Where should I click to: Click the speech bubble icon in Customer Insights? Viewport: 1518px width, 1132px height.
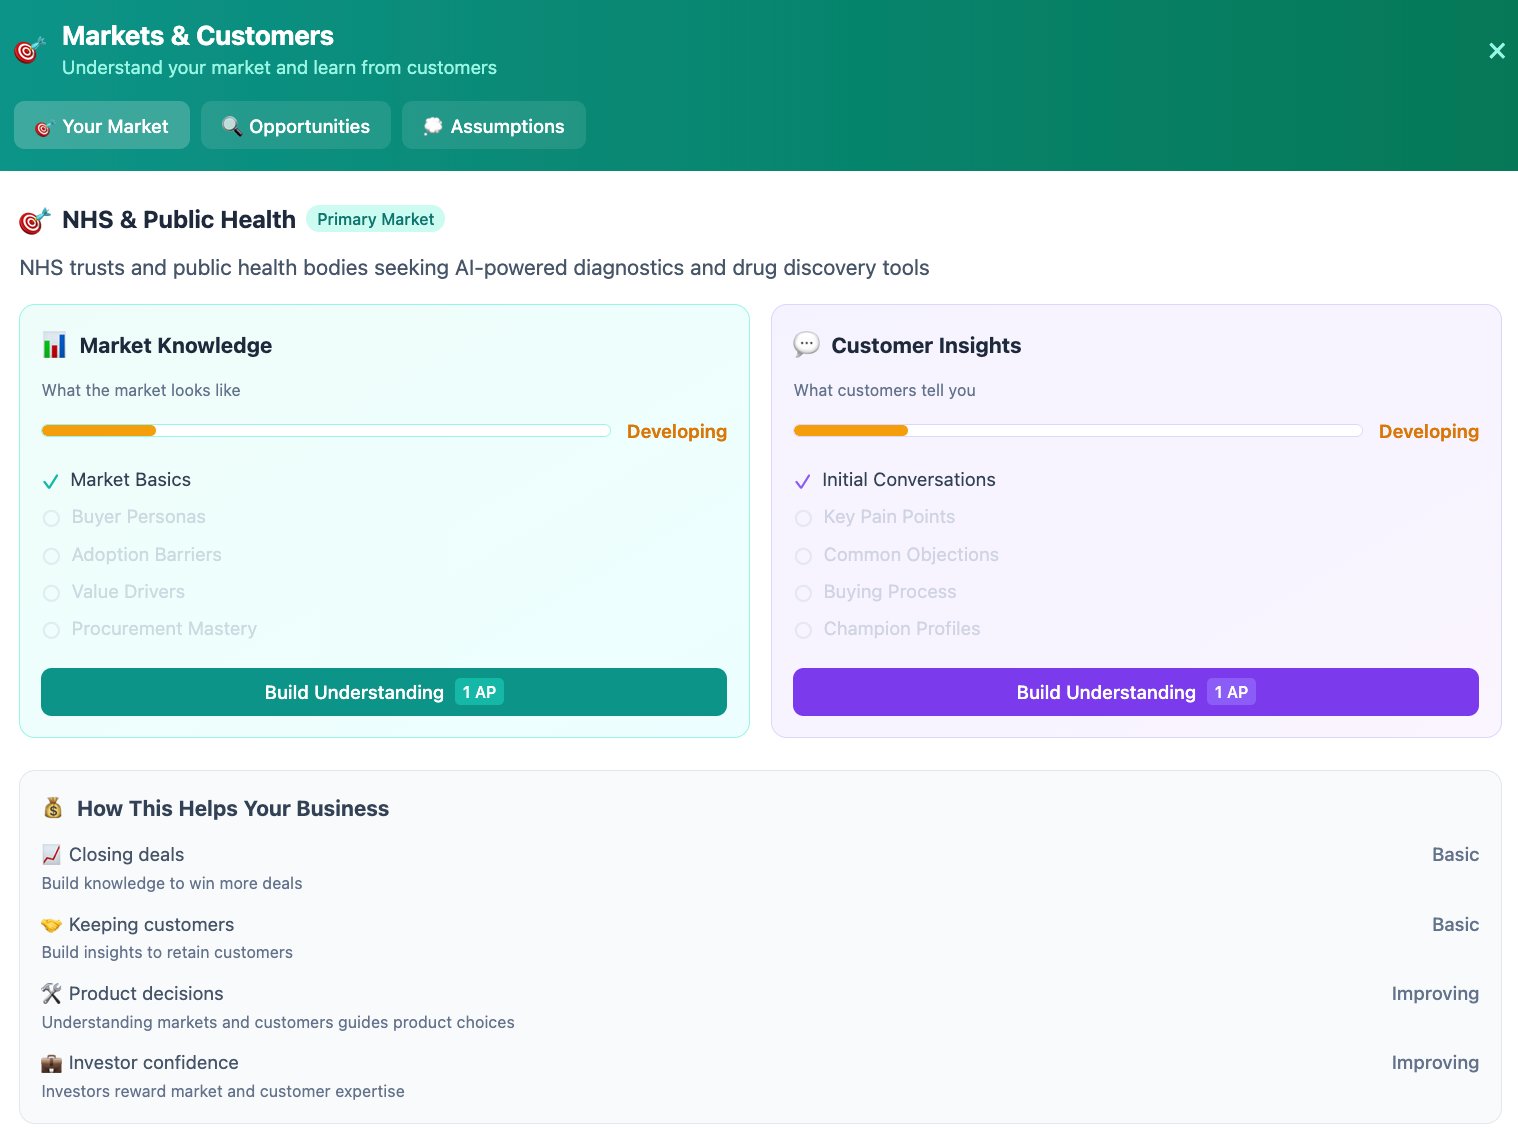click(806, 345)
